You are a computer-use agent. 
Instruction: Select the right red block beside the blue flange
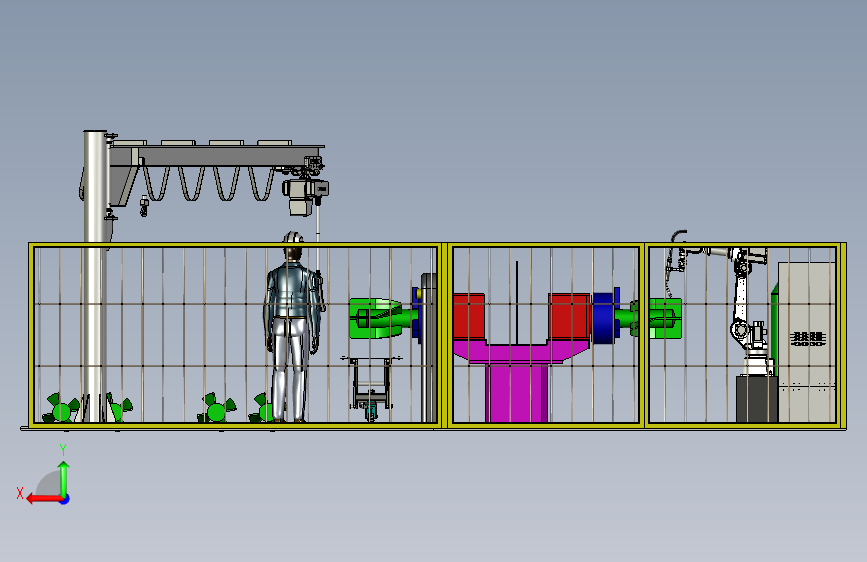coord(569,317)
